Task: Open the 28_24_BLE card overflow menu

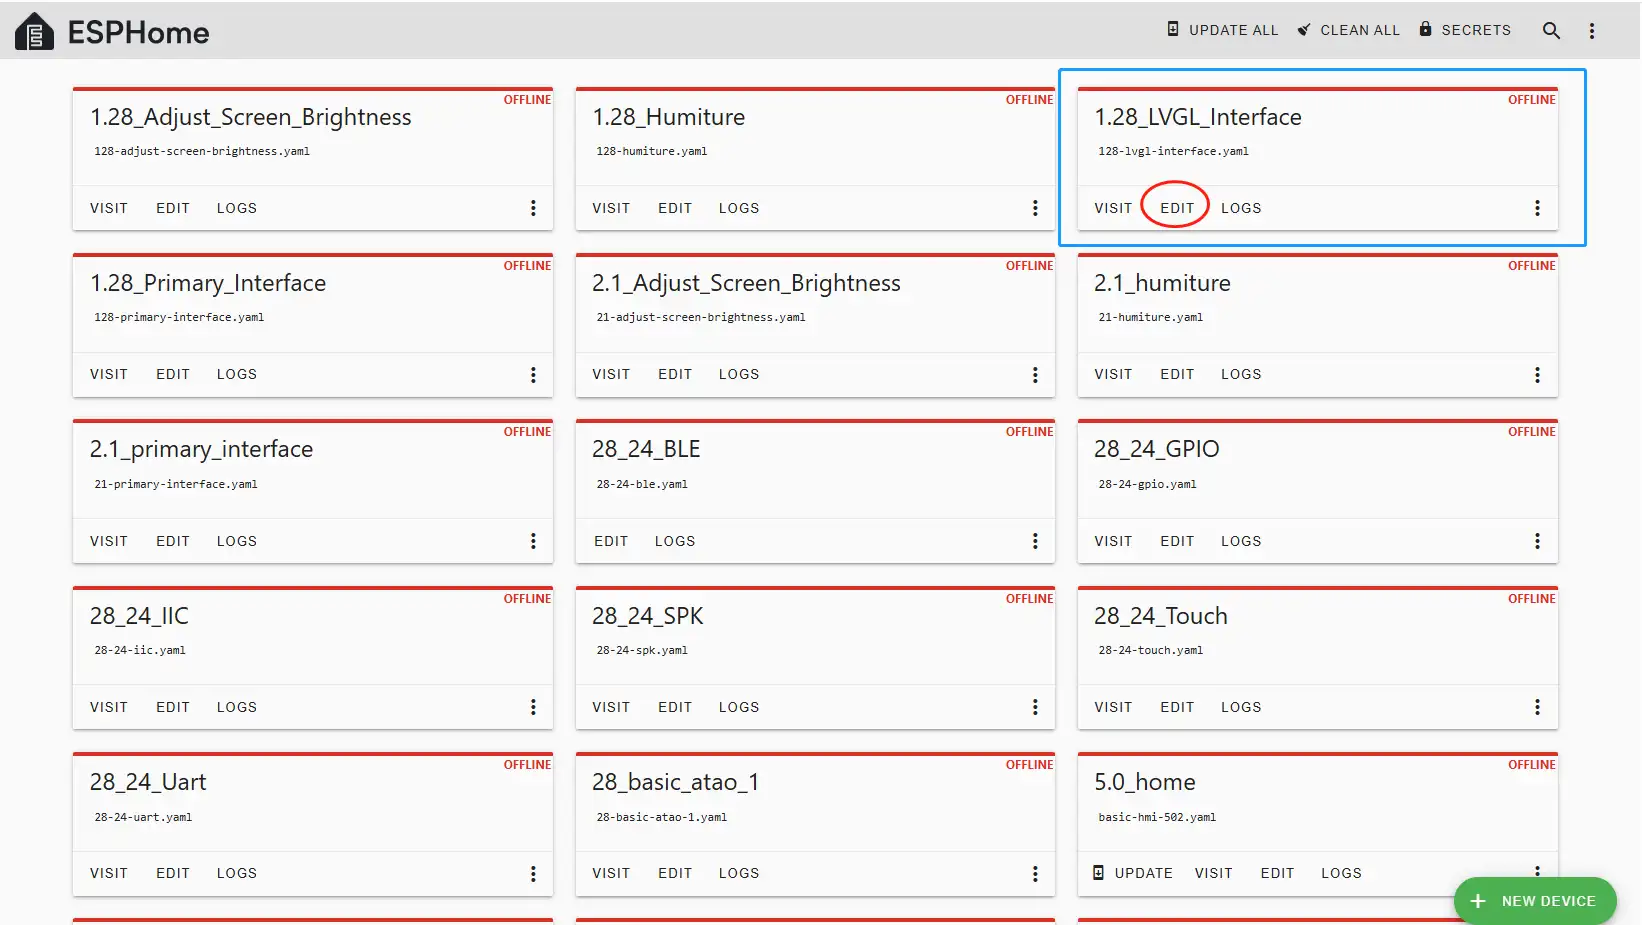Action: tap(1035, 541)
